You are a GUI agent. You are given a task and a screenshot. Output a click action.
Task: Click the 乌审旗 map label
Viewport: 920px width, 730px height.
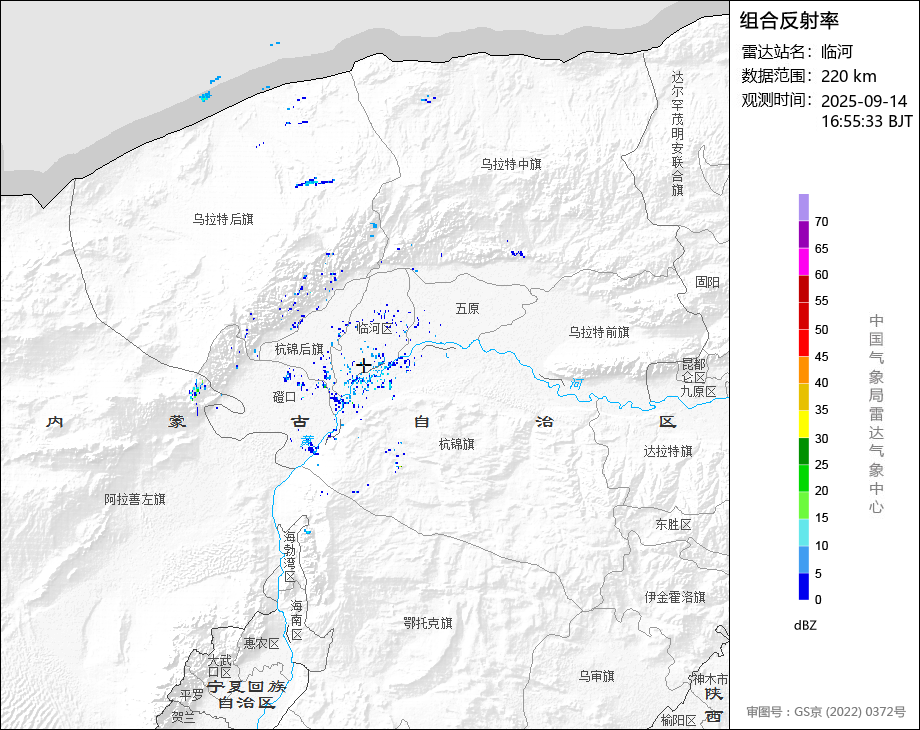pyautogui.click(x=597, y=677)
